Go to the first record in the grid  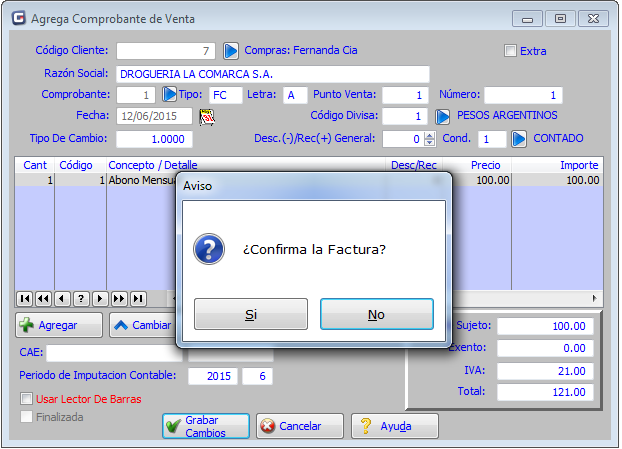26,298
